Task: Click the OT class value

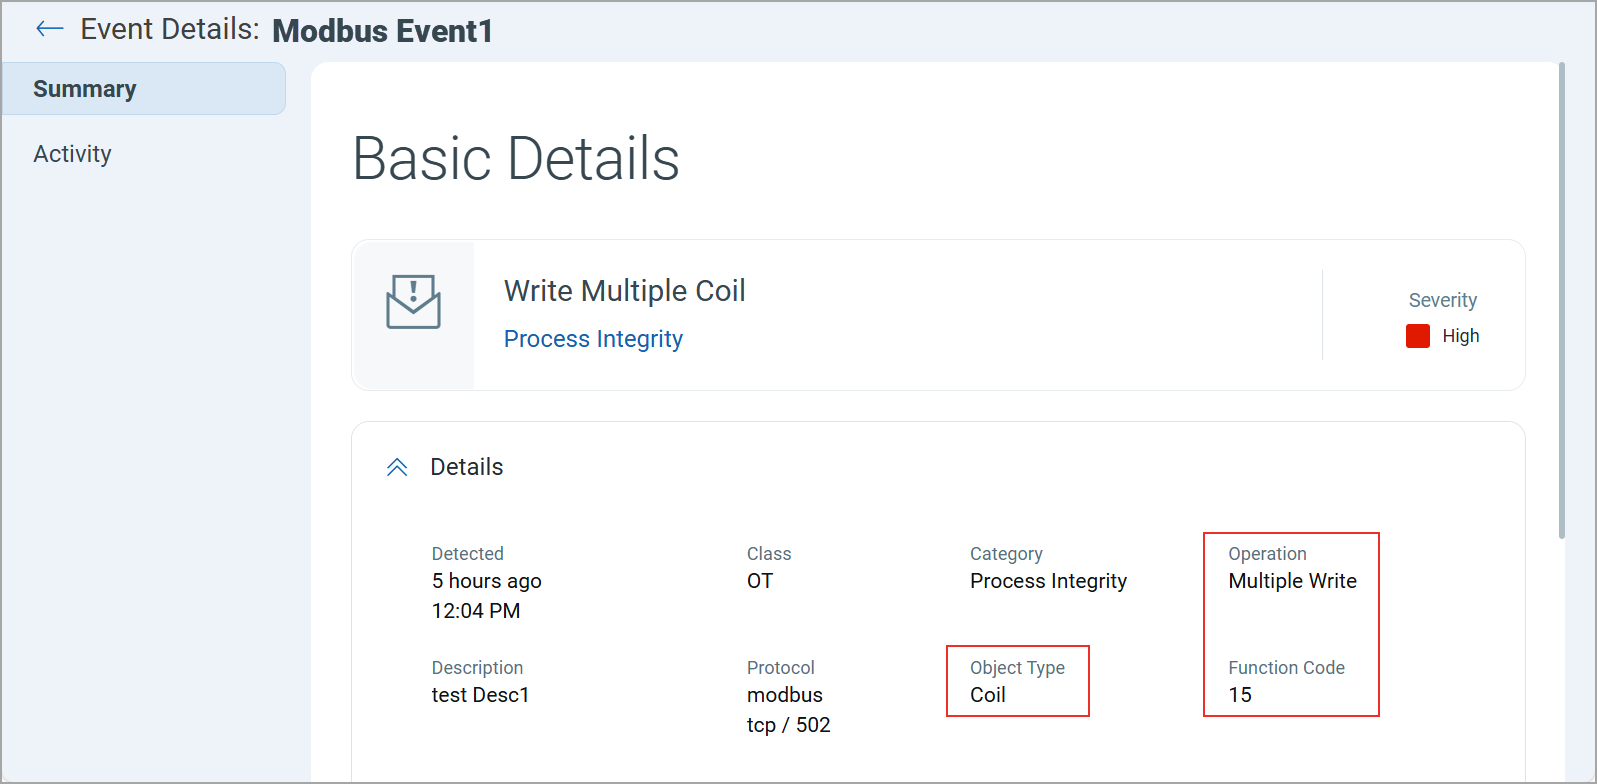Action: [x=759, y=581]
